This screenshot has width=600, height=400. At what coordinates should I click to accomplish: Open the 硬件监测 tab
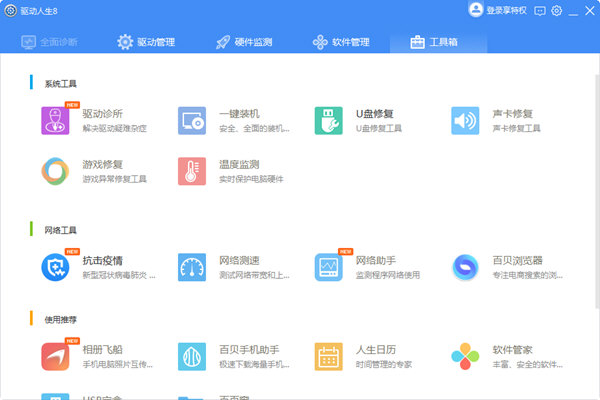click(244, 42)
